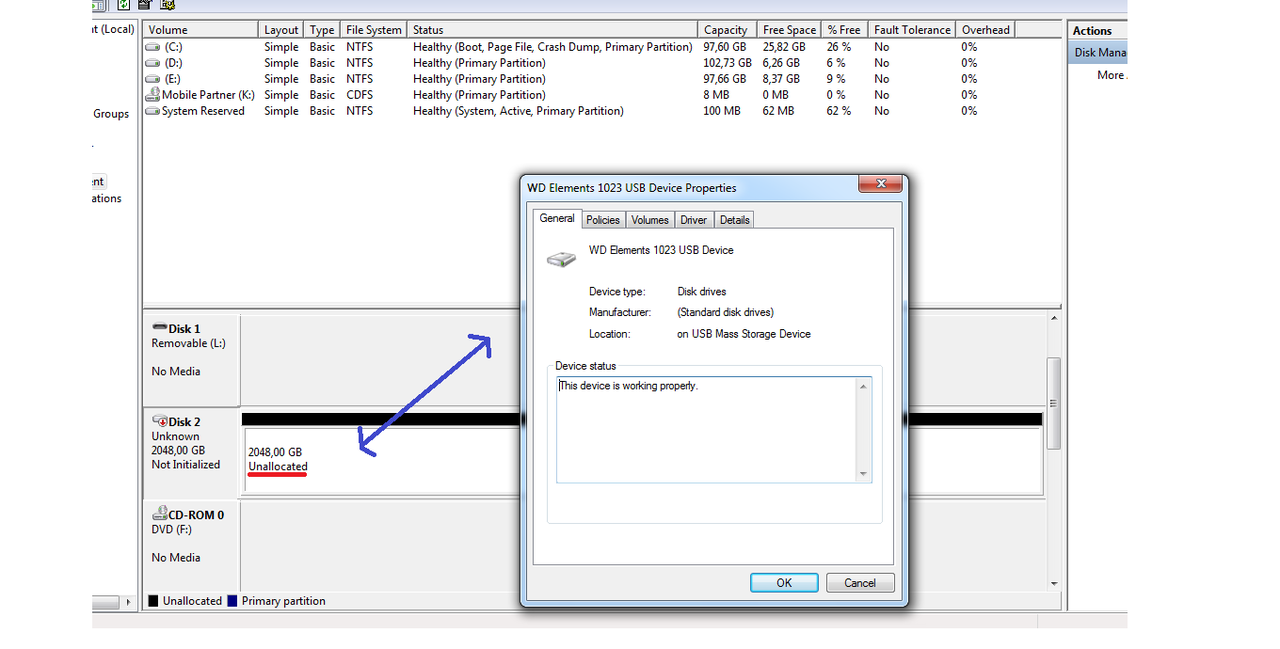
Task: Click the disk pane scrollbar up arrow
Action: pyautogui.click(x=1054, y=319)
